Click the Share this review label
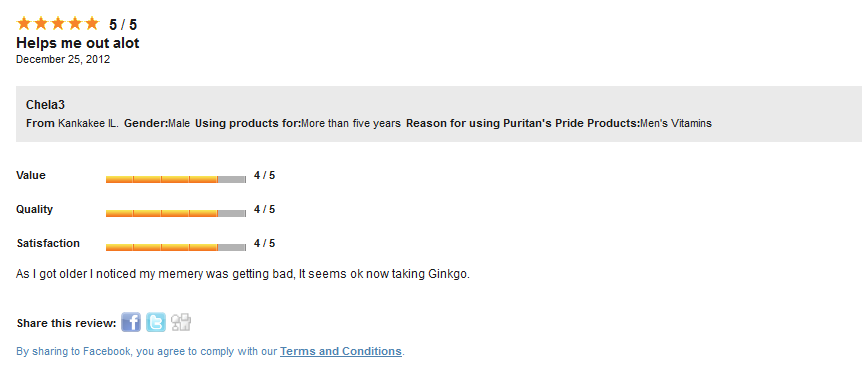This screenshot has height=380, width=862. [x=67, y=323]
